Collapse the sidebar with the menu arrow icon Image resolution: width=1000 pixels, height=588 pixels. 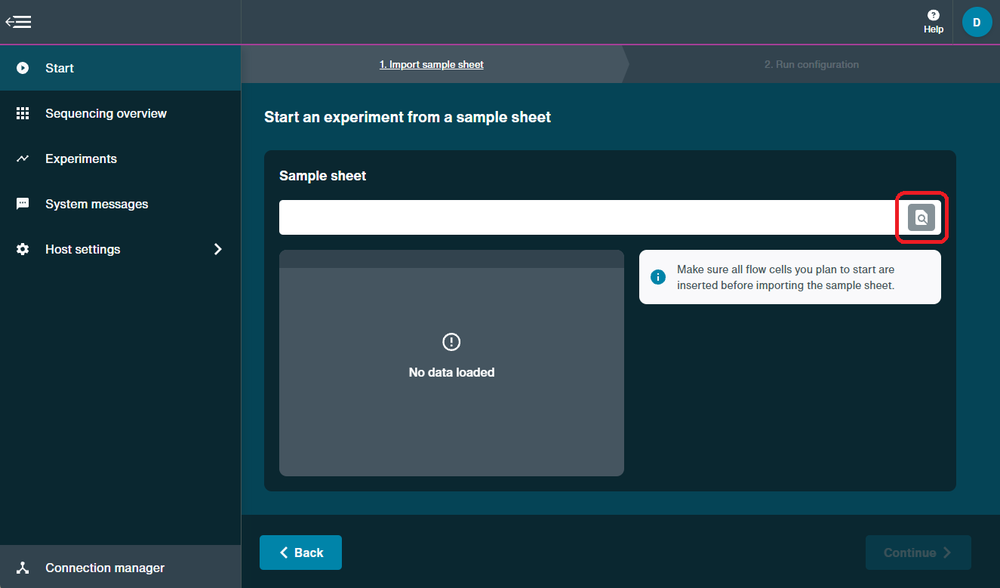pyautogui.click(x=18, y=22)
